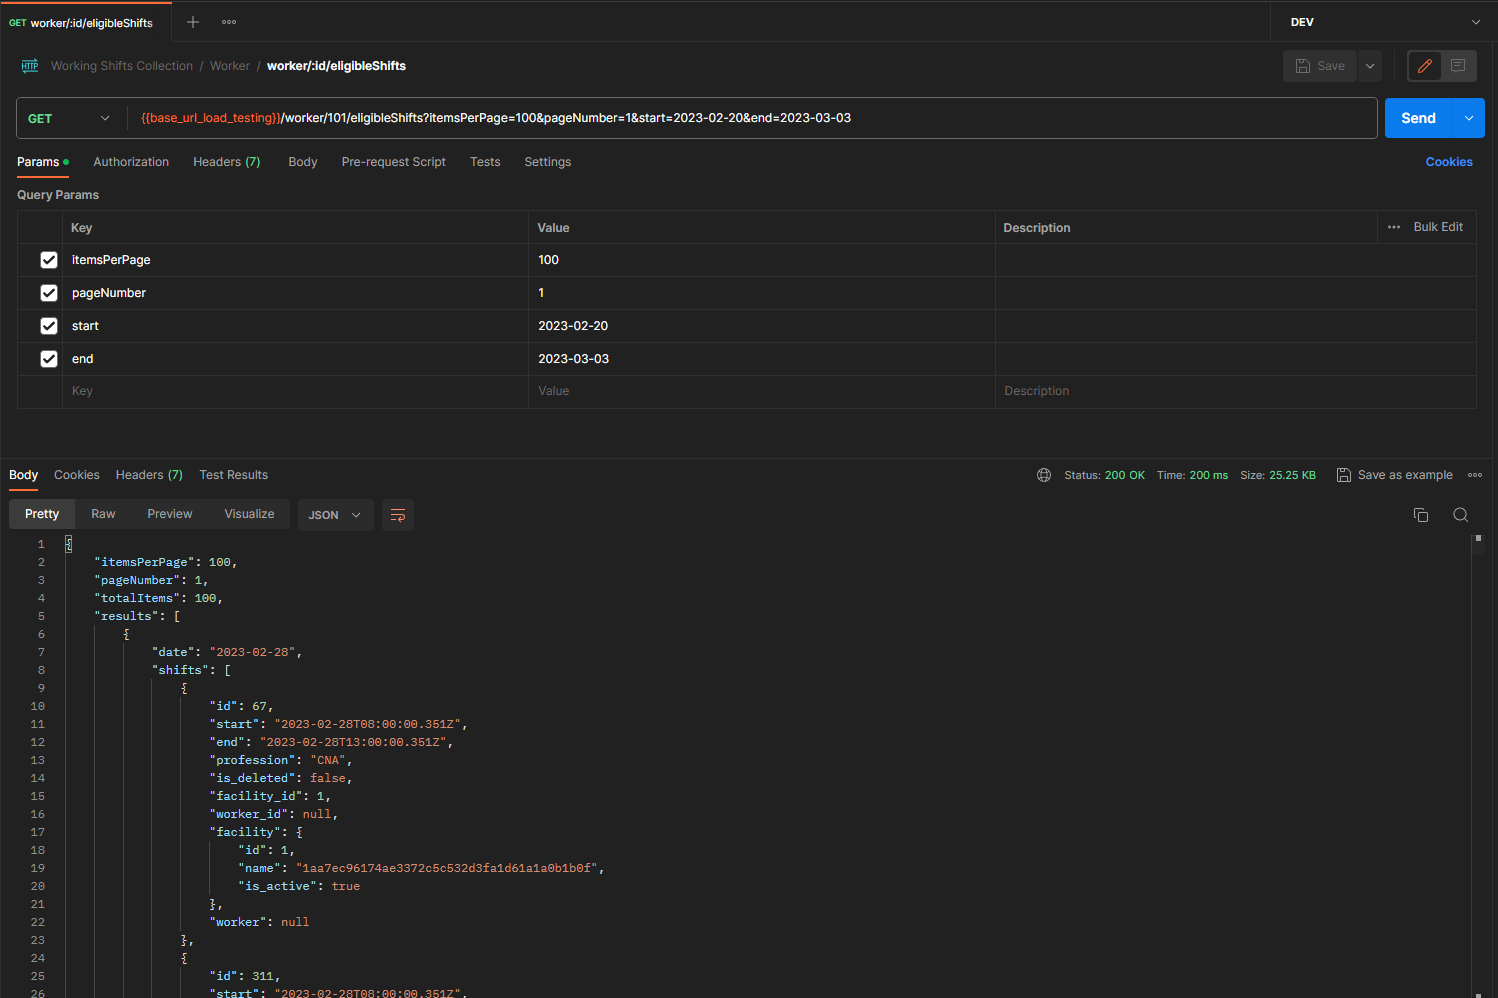Uncheck the pageNumber parameter checkbox
The width and height of the screenshot is (1498, 998).
click(49, 293)
